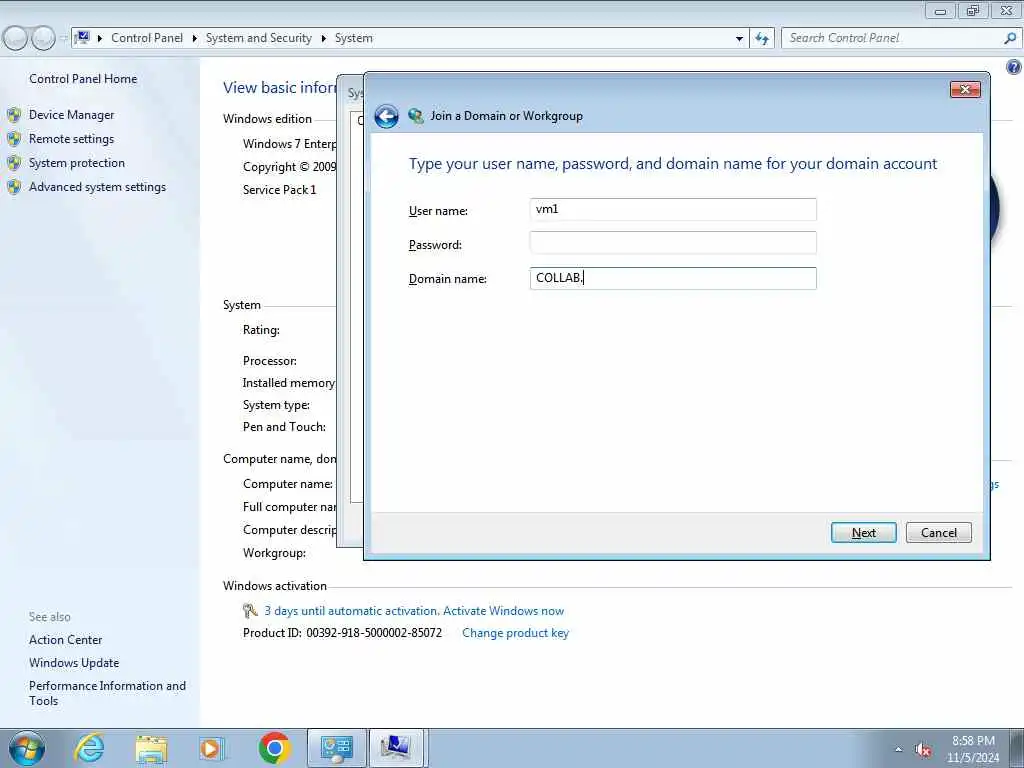
Task: Click the System breadcrumb
Action: 353,38
